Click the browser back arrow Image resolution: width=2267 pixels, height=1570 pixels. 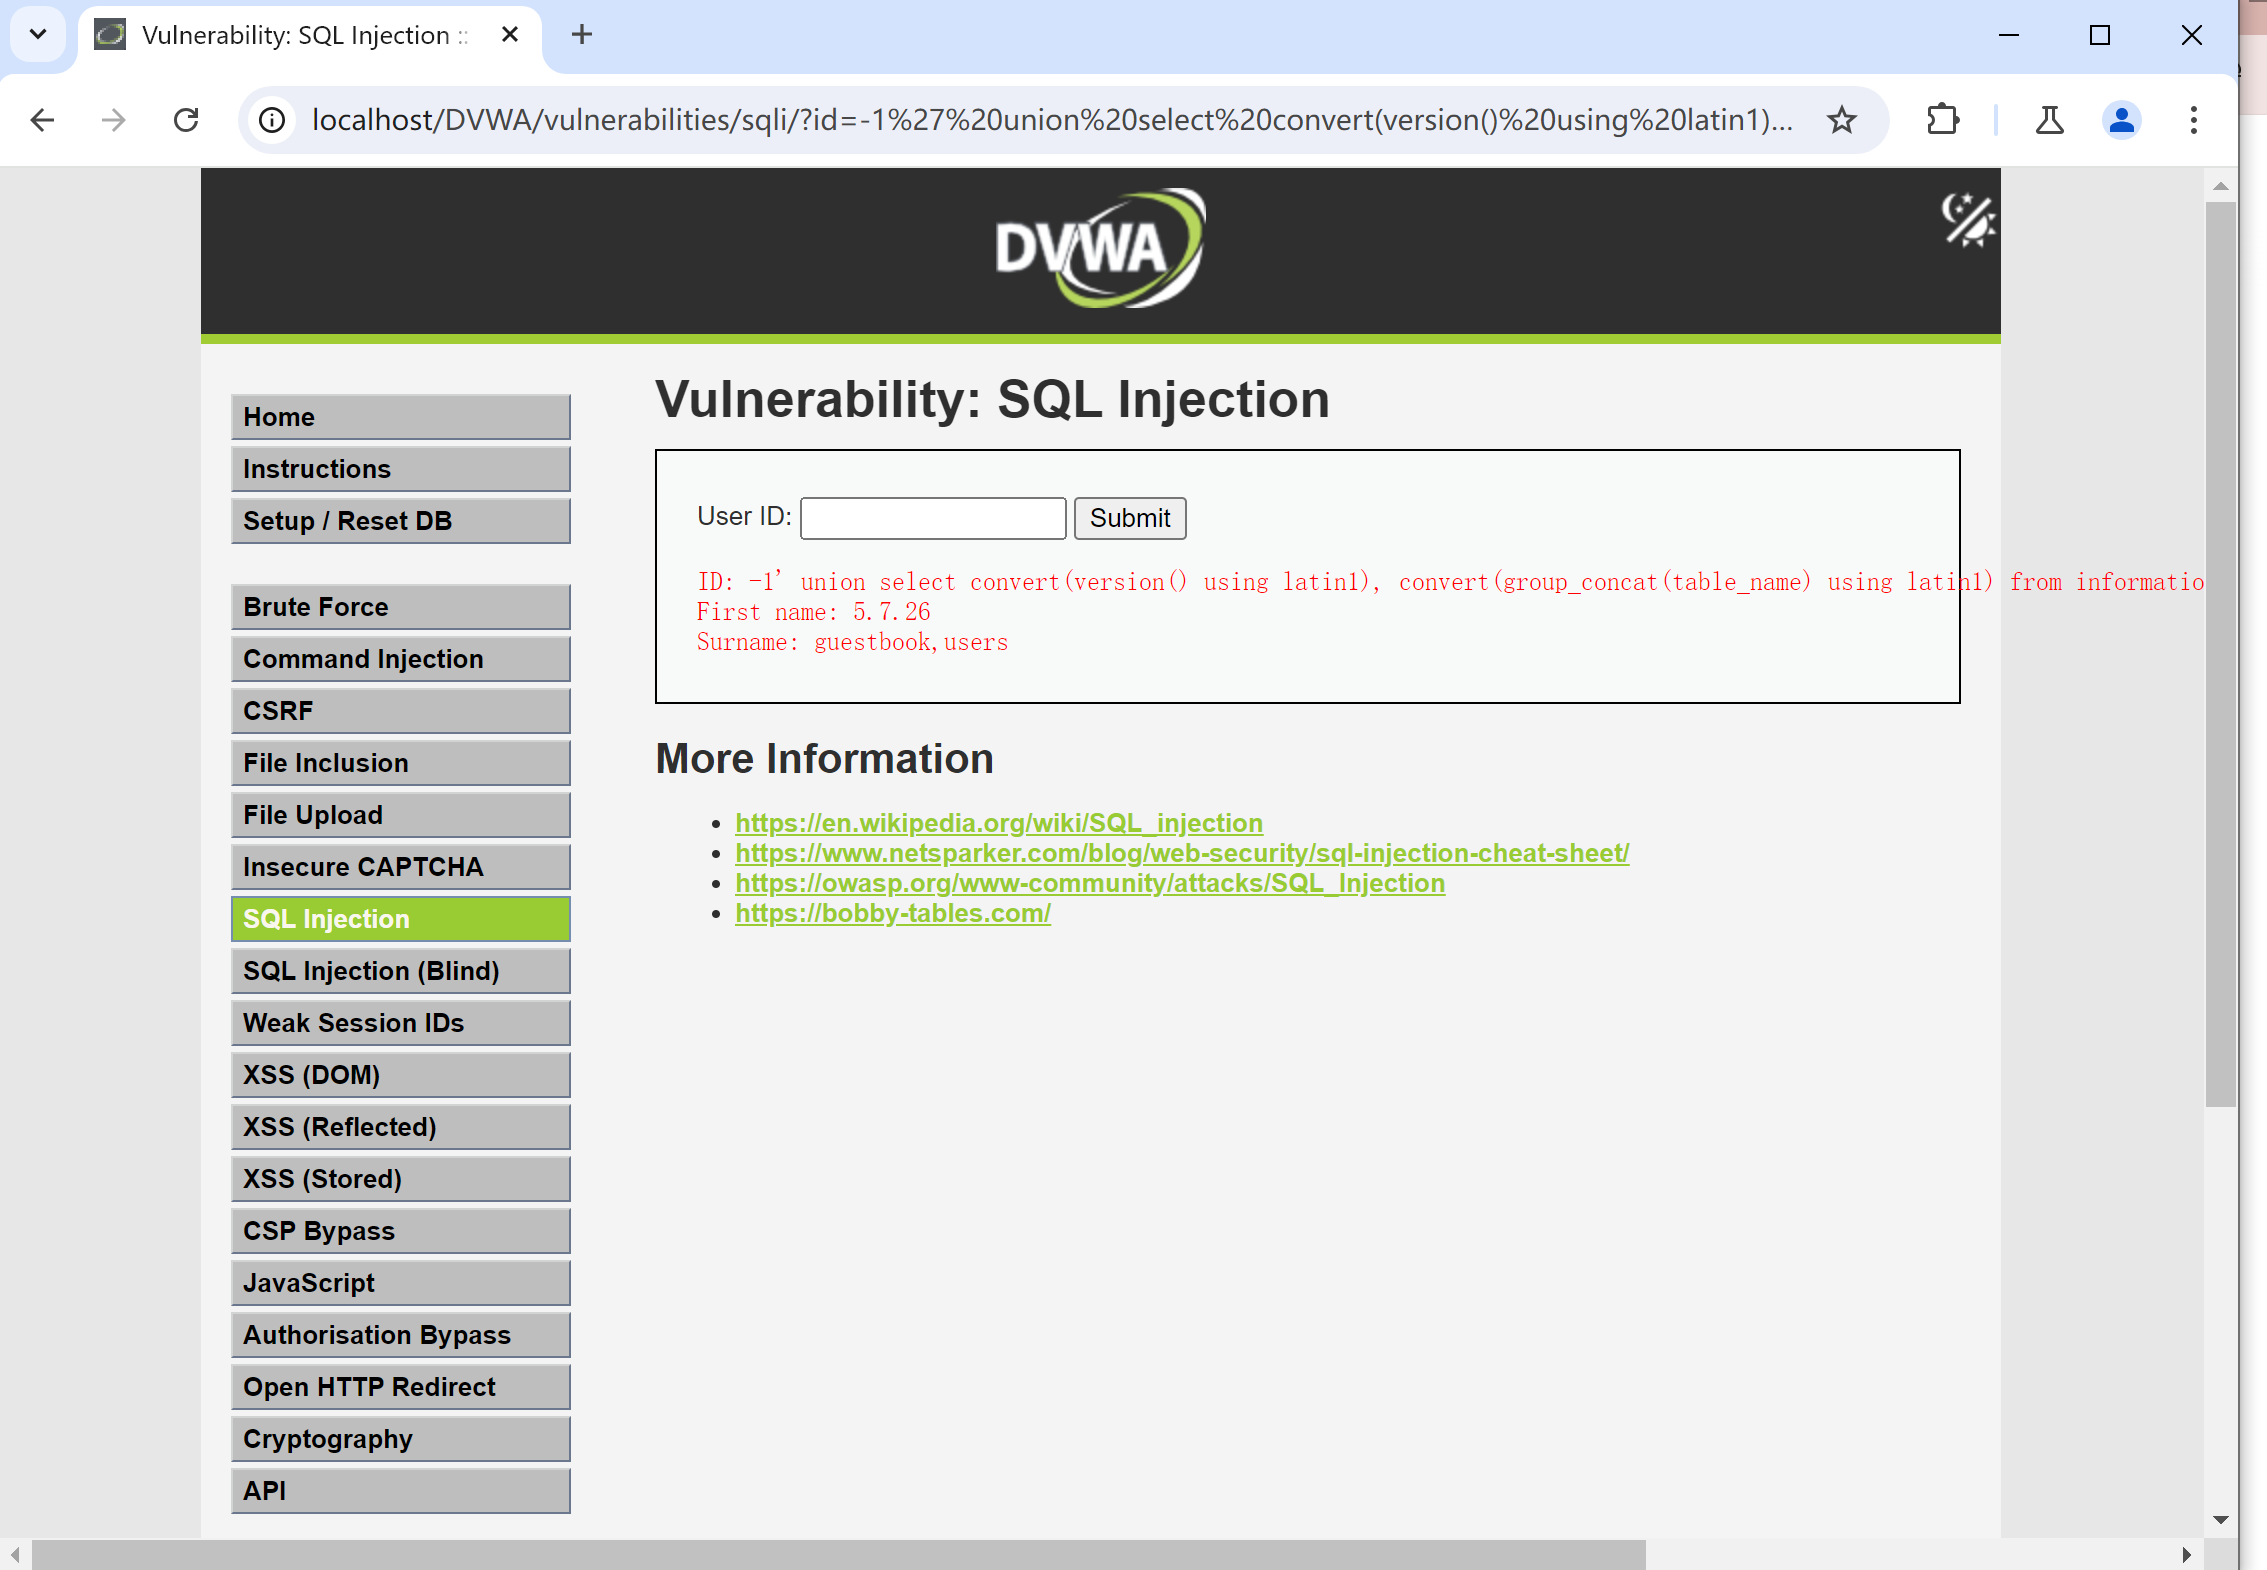pyautogui.click(x=42, y=120)
